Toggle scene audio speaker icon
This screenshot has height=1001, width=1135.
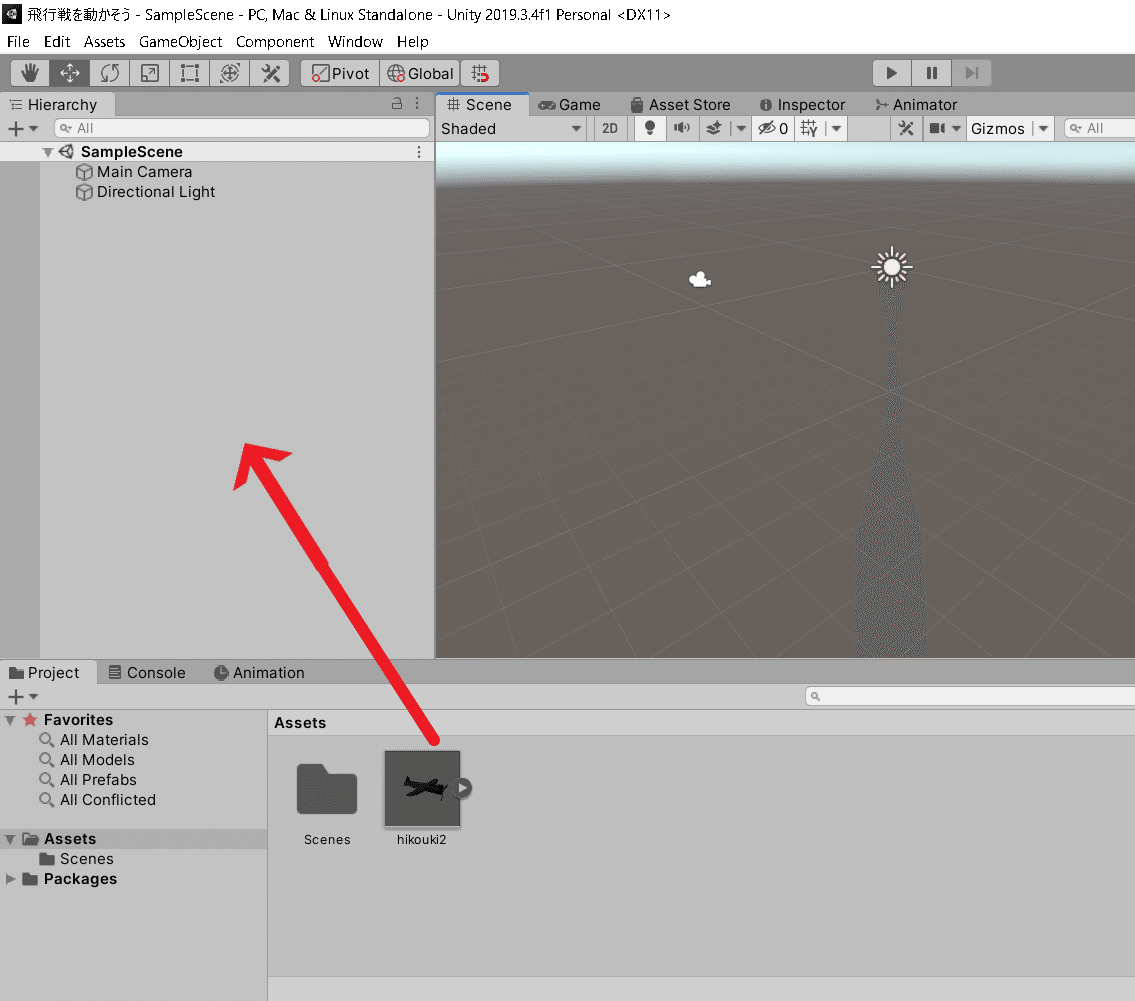tap(682, 129)
